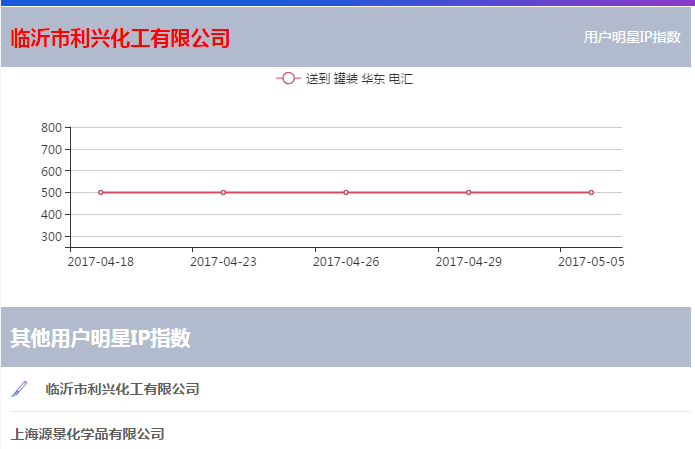This screenshot has height=449, width=695.
Task: Click the 用户明星IP指数 label in header
Action: [x=632, y=37]
